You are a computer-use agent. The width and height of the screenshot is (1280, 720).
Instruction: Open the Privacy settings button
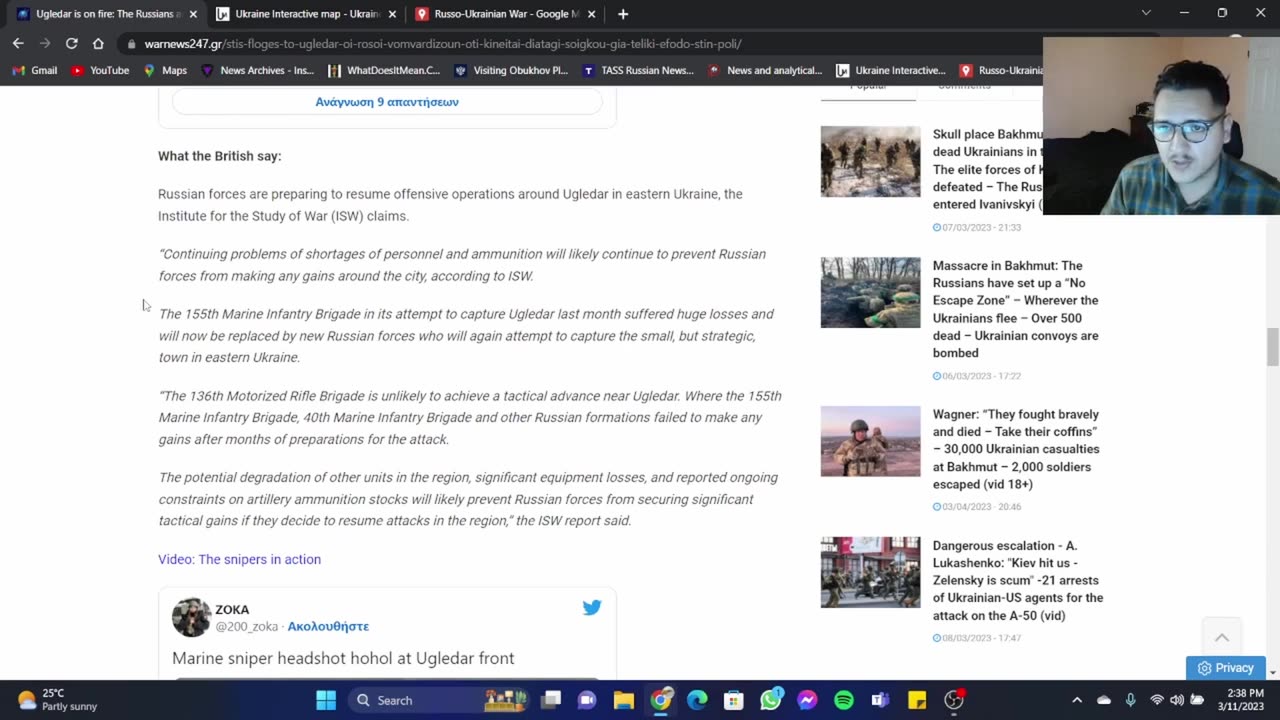(x=1225, y=668)
